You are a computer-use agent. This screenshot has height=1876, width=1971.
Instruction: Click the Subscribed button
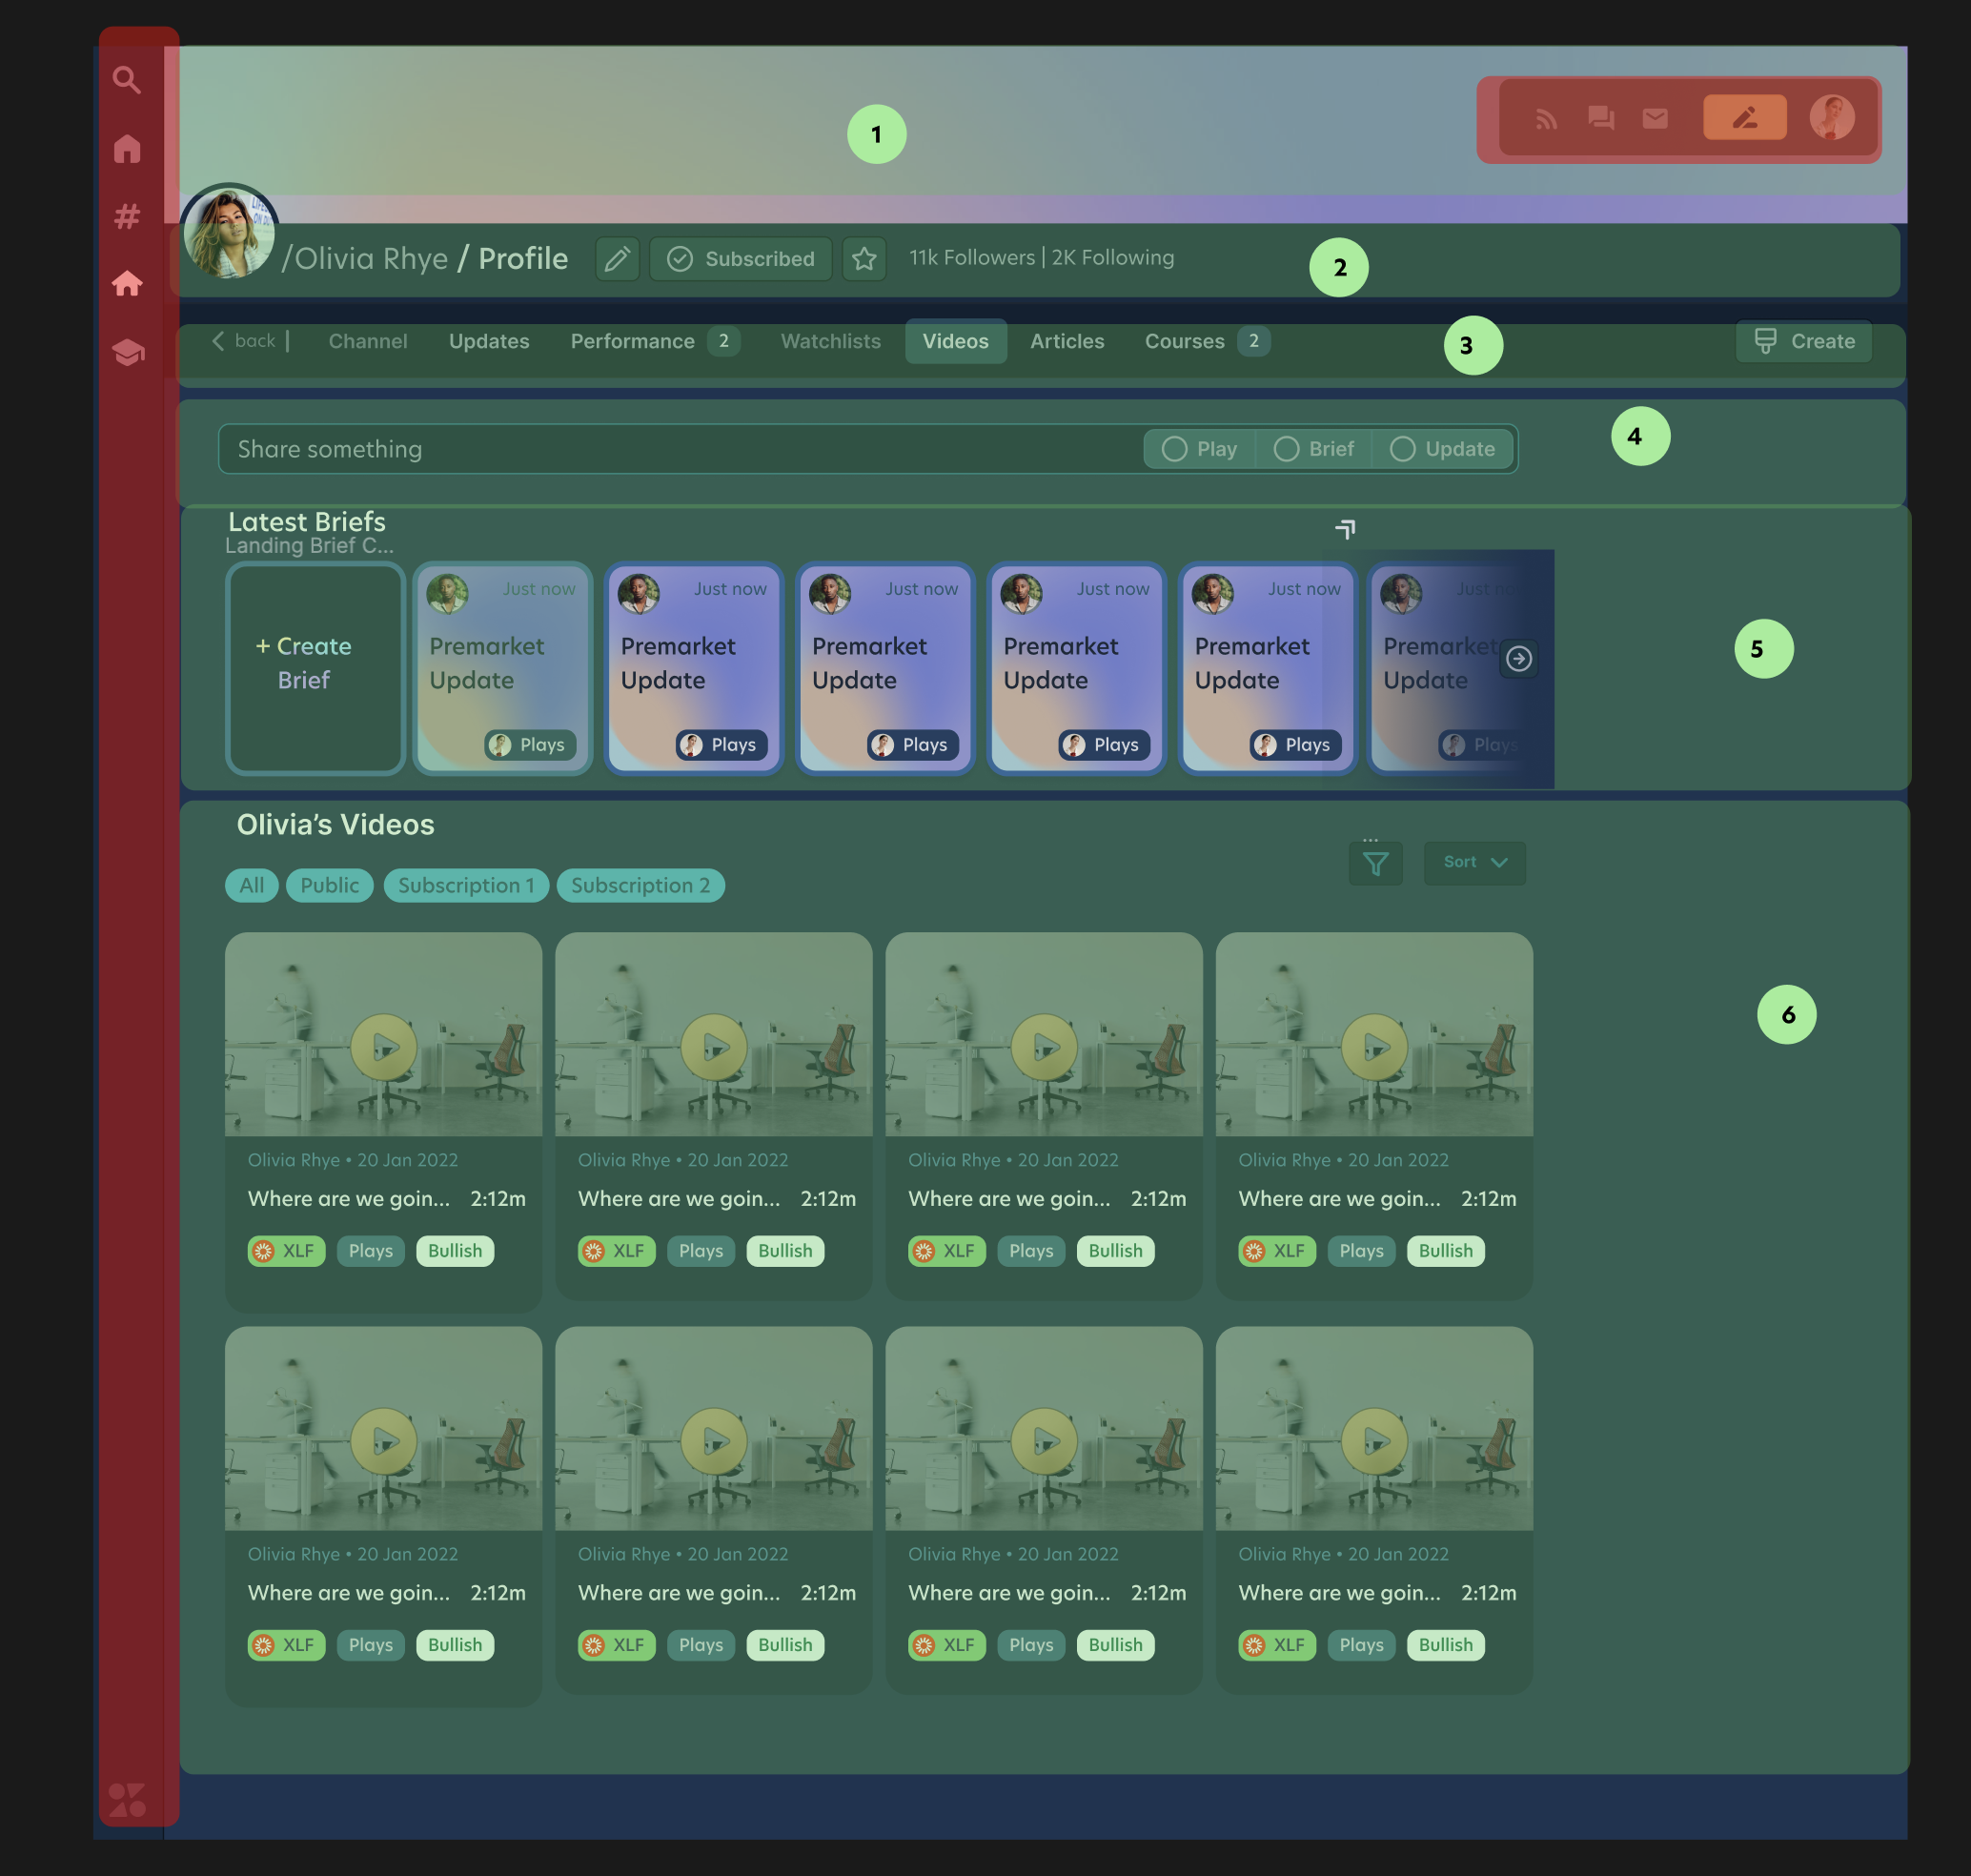(740, 259)
